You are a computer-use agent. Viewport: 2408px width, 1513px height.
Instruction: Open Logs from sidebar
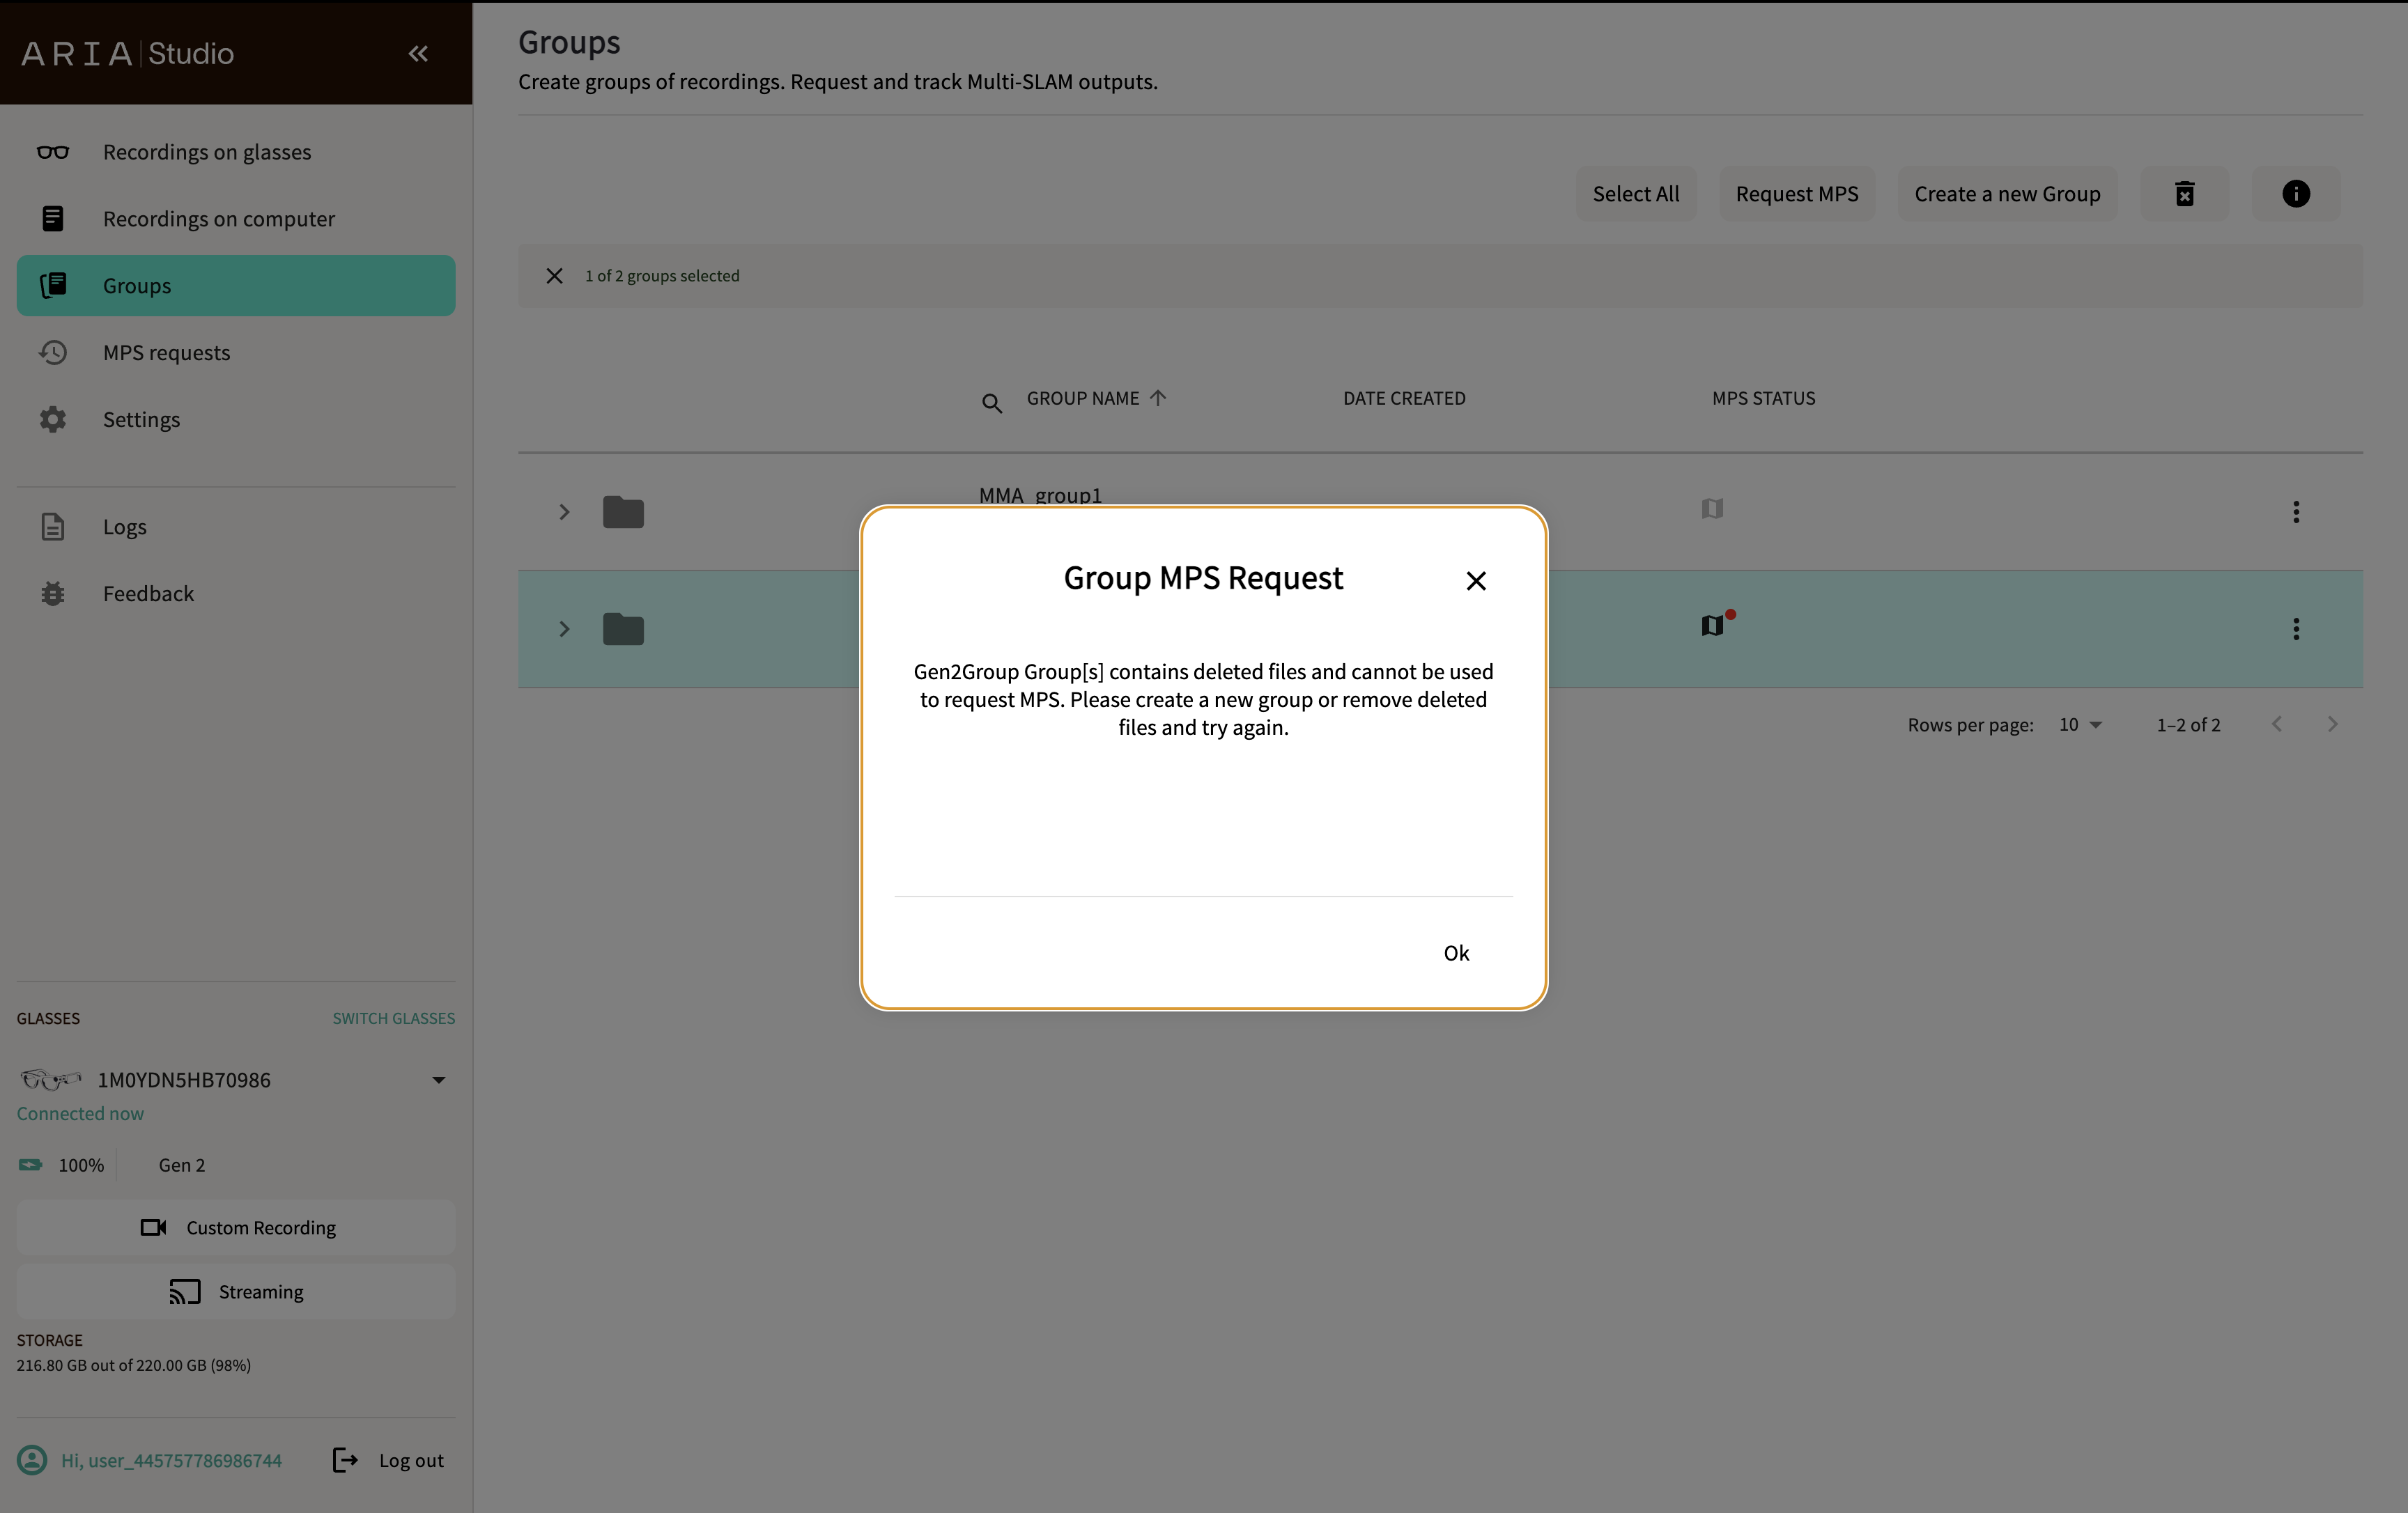coord(236,527)
